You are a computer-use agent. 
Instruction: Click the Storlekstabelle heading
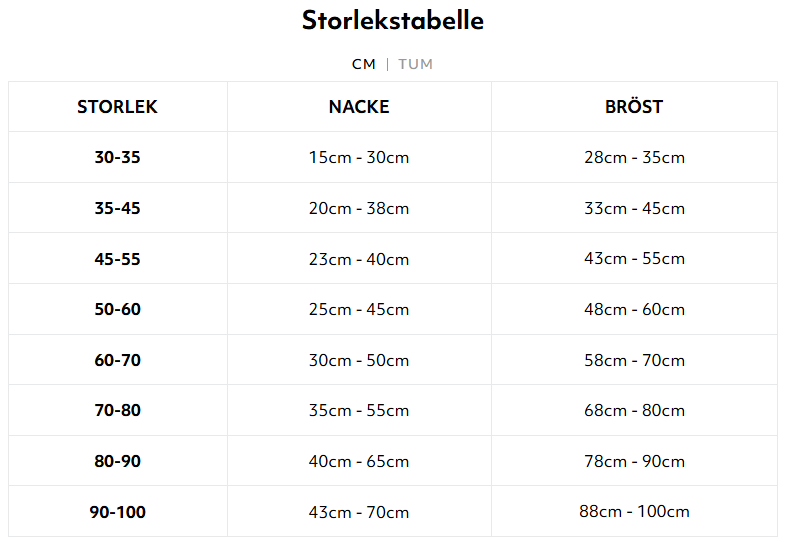coord(393,21)
